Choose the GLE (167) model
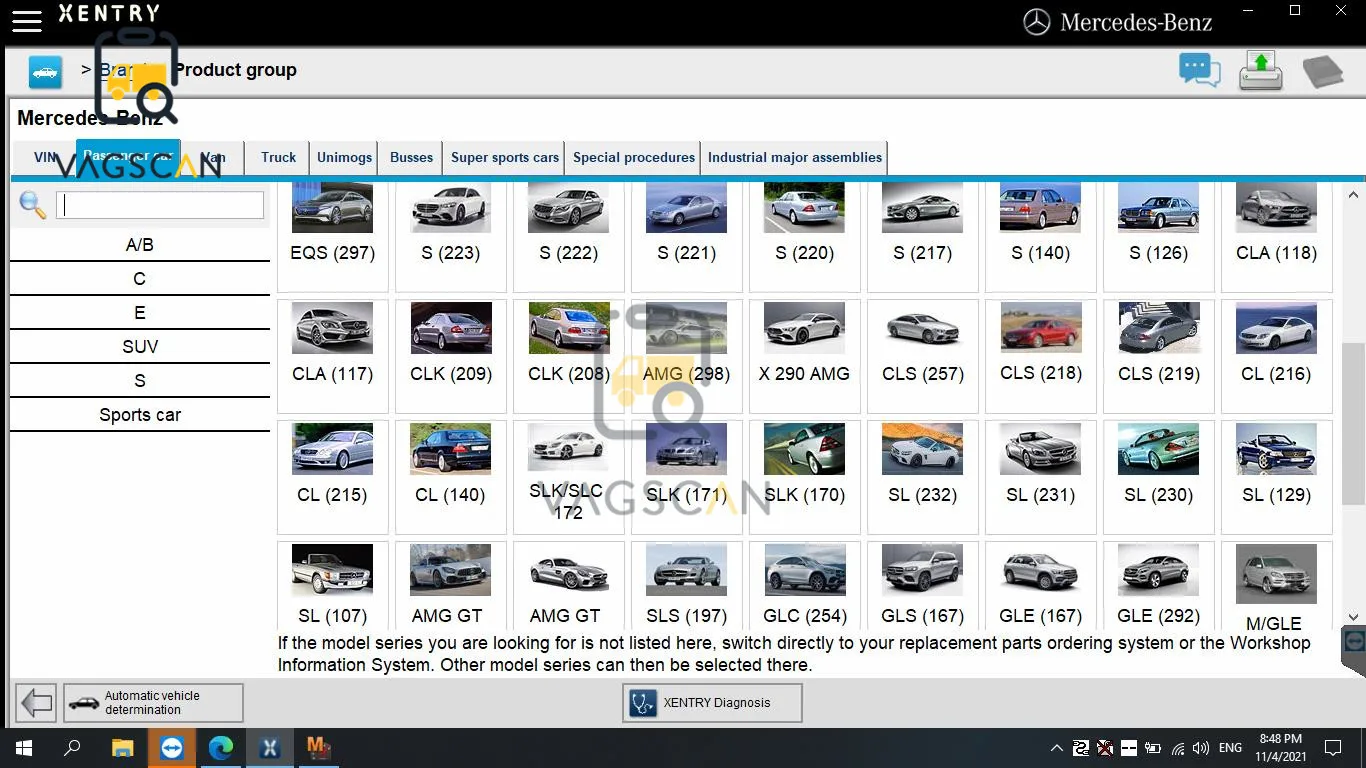Viewport: 1366px width, 768px height. coord(1041,584)
